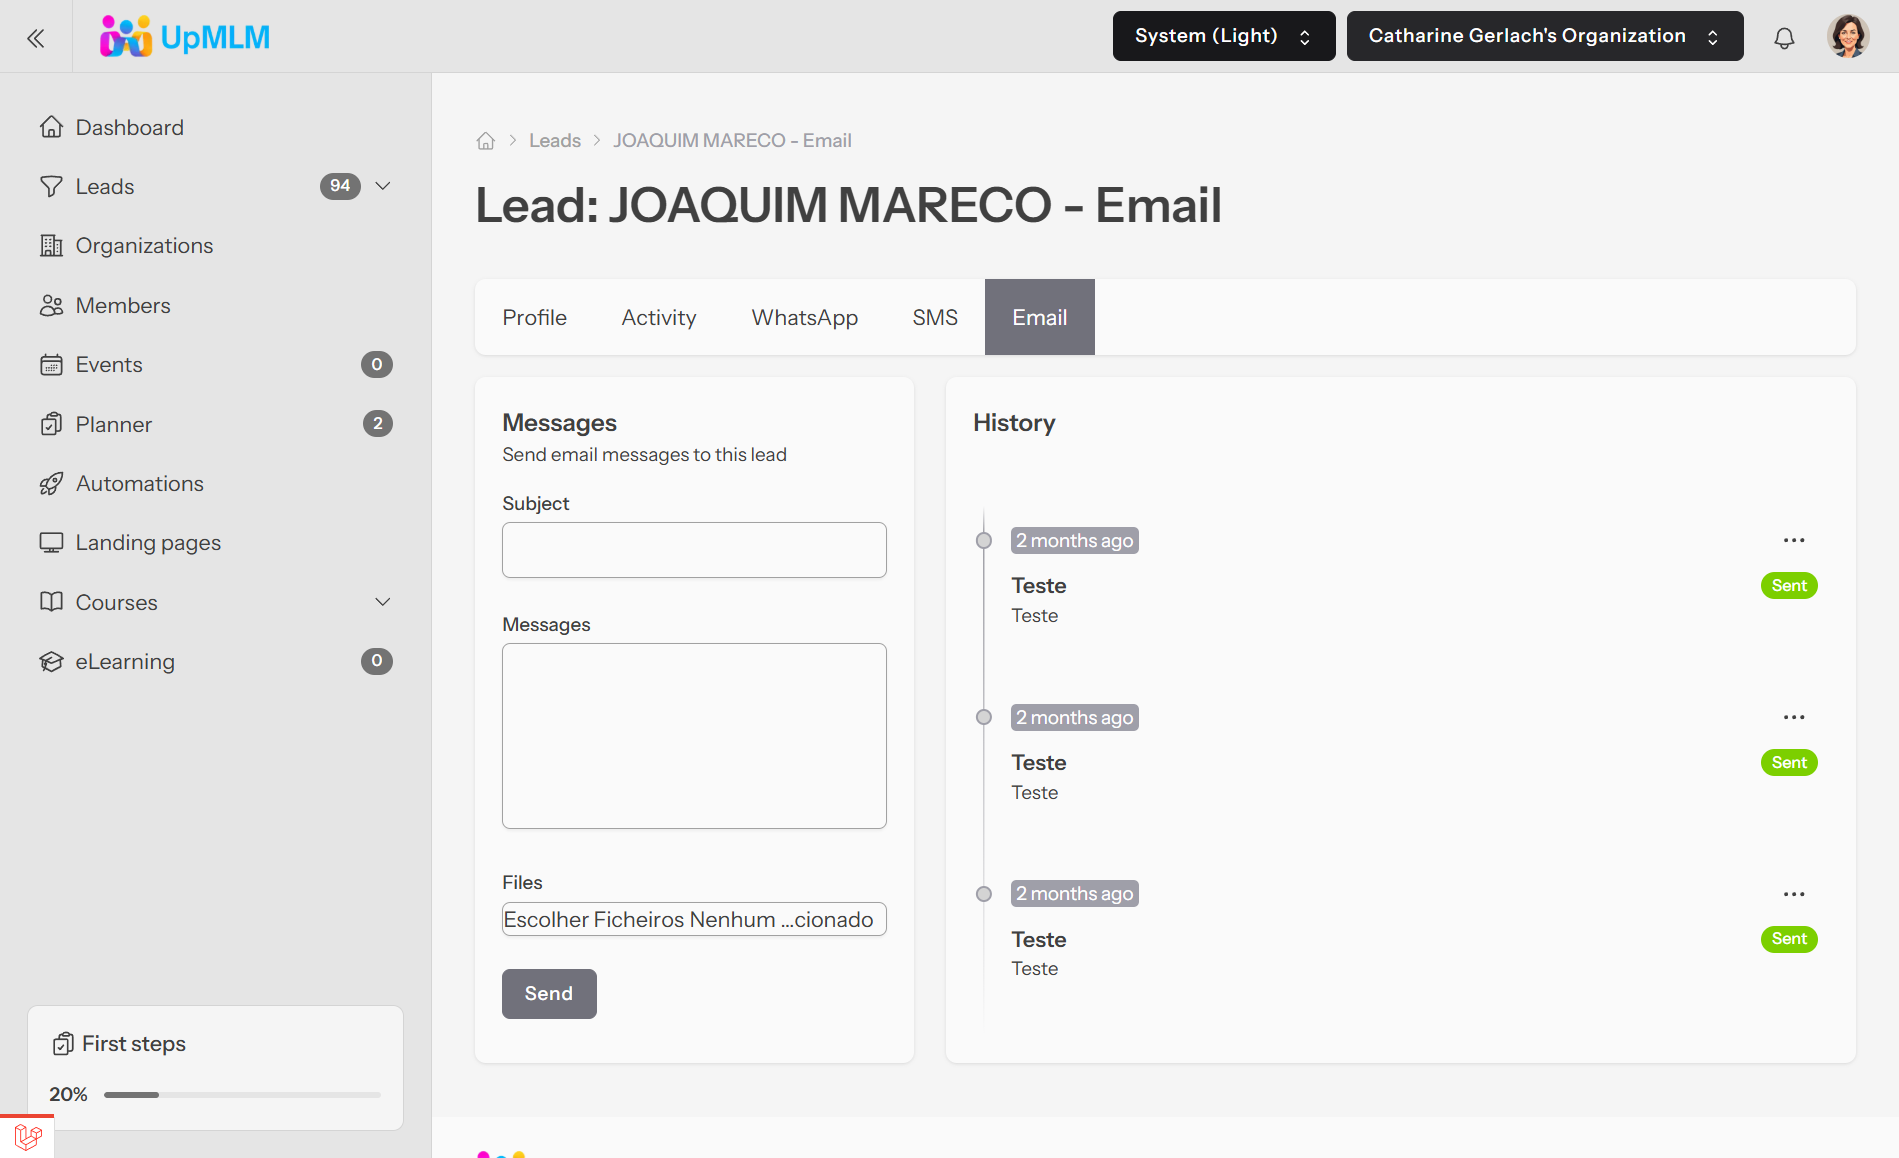This screenshot has width=1899, height=1158.
Task: Expand the Leads submenu chevron
Action: click(383, 186)
